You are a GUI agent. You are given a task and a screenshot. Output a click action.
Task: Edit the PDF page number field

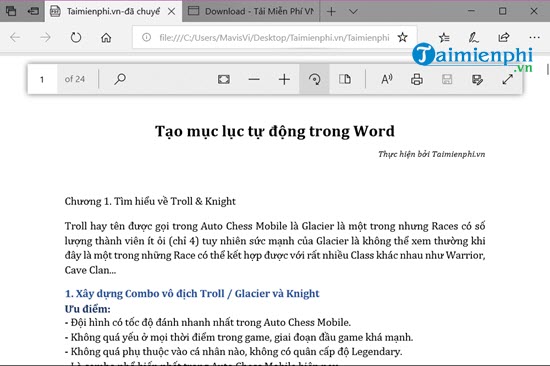click(42, 79)
